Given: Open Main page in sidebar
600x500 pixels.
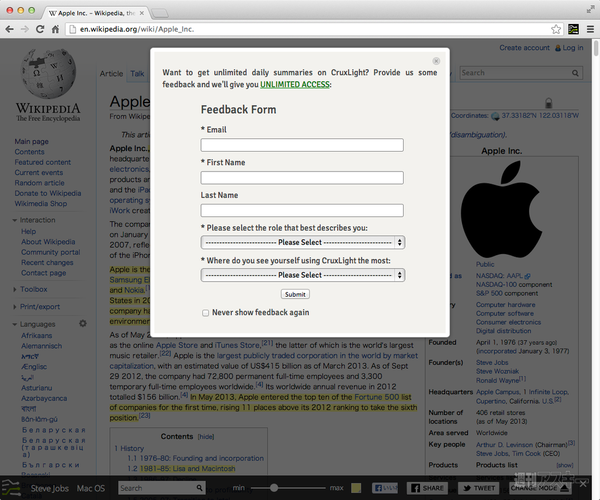Looking at the screenshot, I should 31,141.
